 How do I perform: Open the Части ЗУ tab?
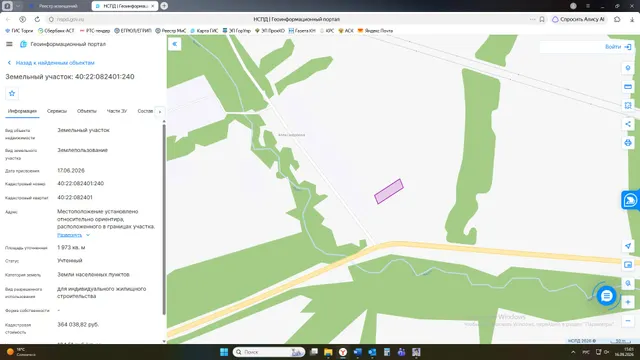point(117,111)
